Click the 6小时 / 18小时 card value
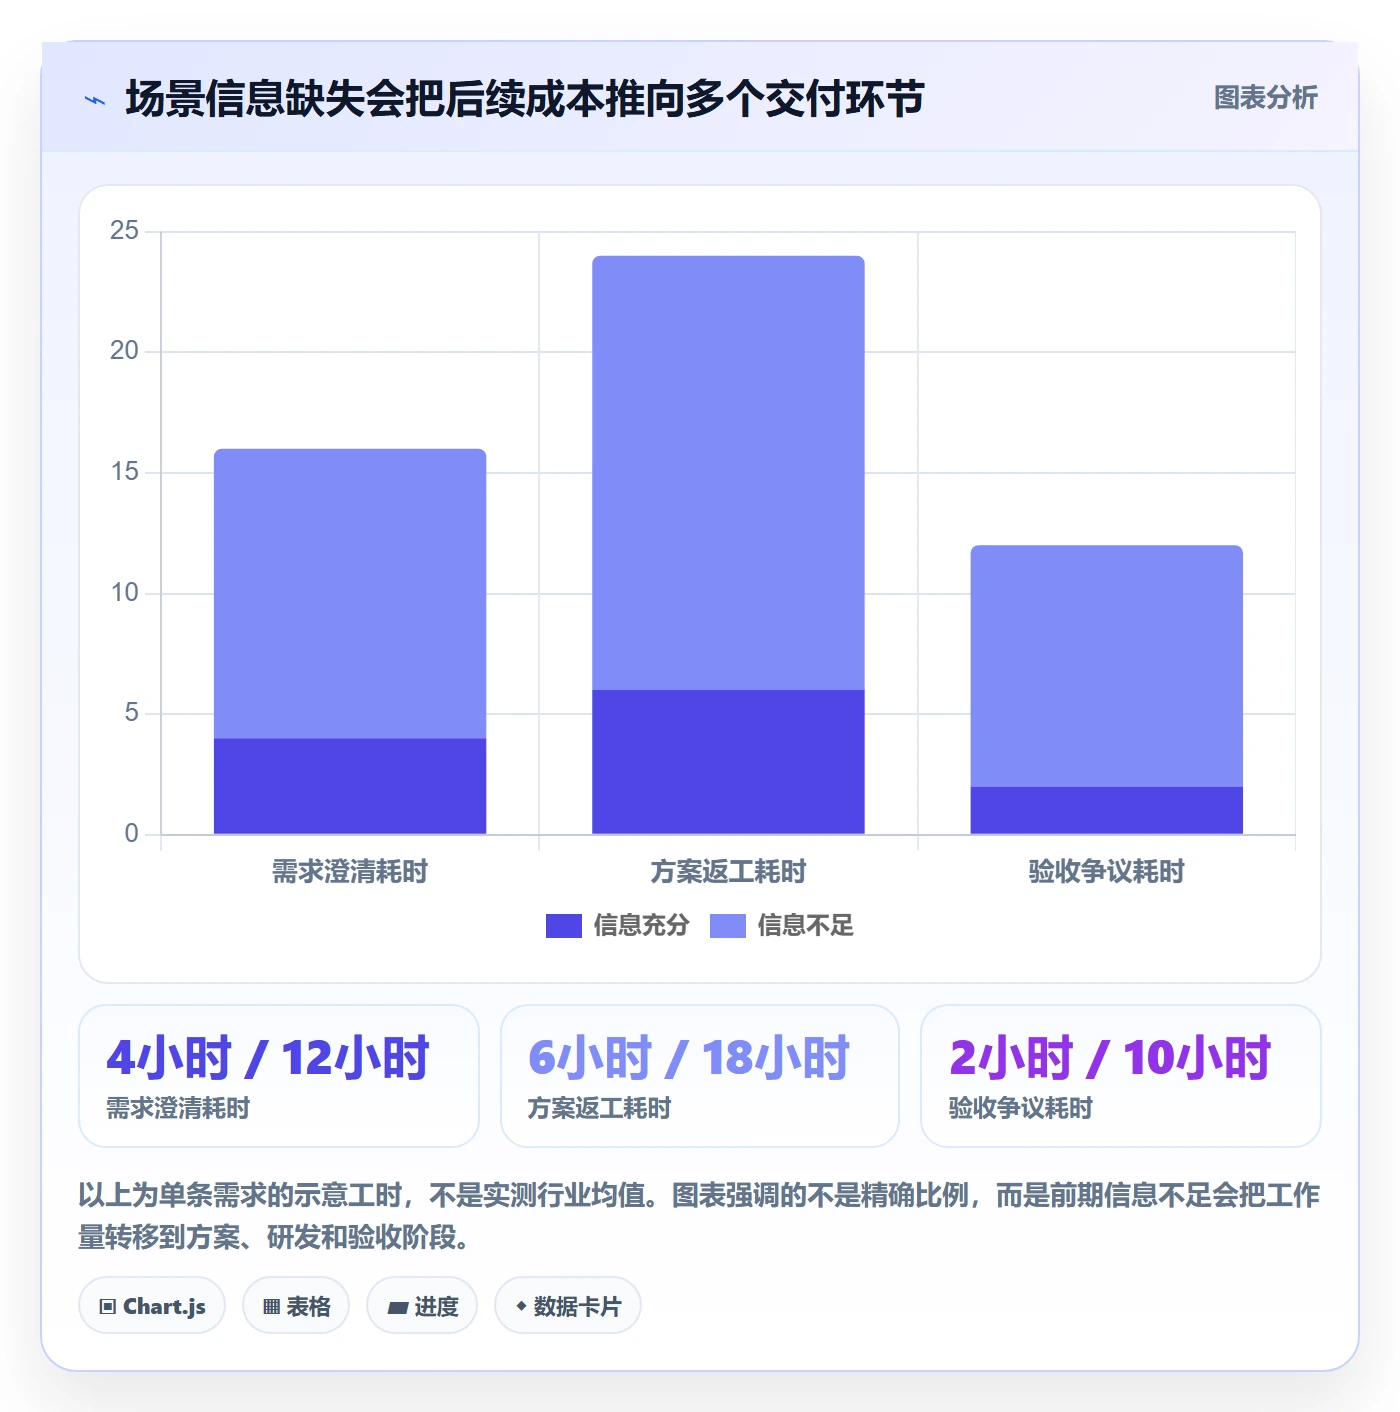This screenshot has height=1412, width=1400. click(689, 1058)
